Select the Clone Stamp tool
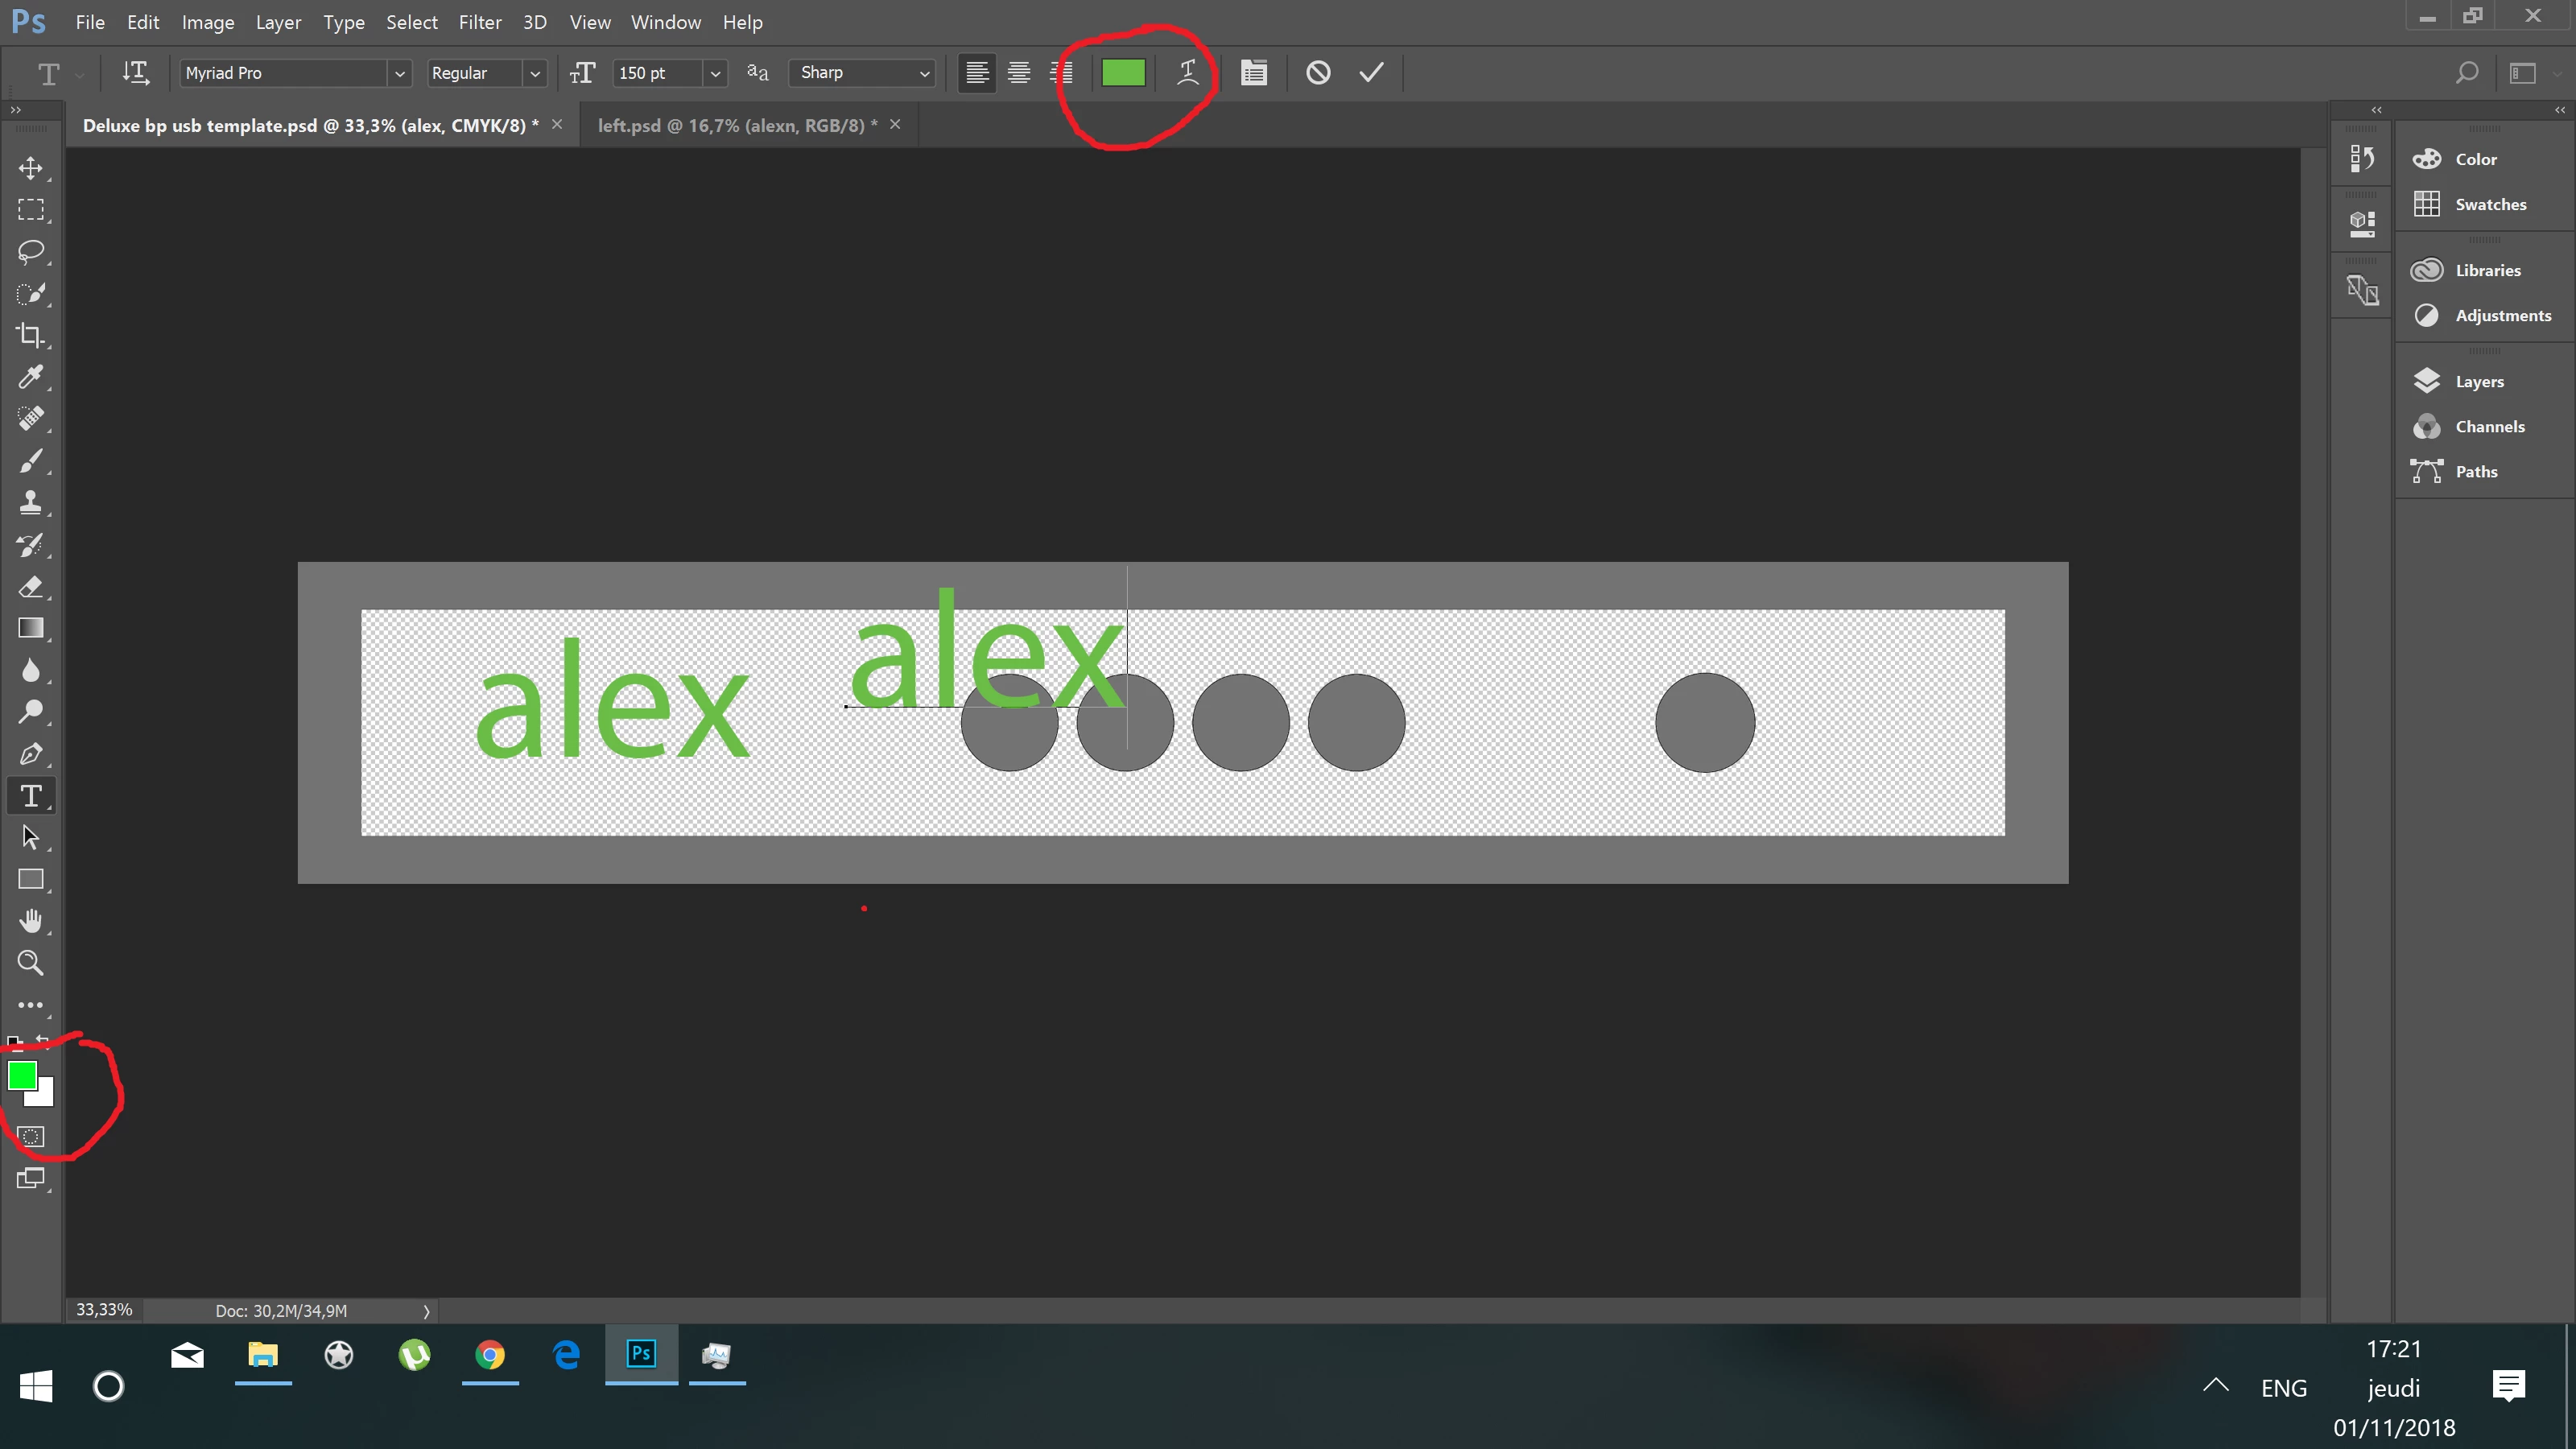The width and height of the screenshot is (2576, 1449). click(x=30, y=502)
